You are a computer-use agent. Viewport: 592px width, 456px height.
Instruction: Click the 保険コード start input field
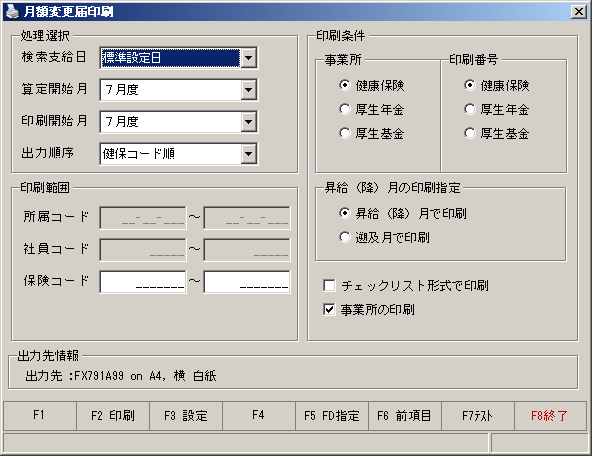coord(143,282)
